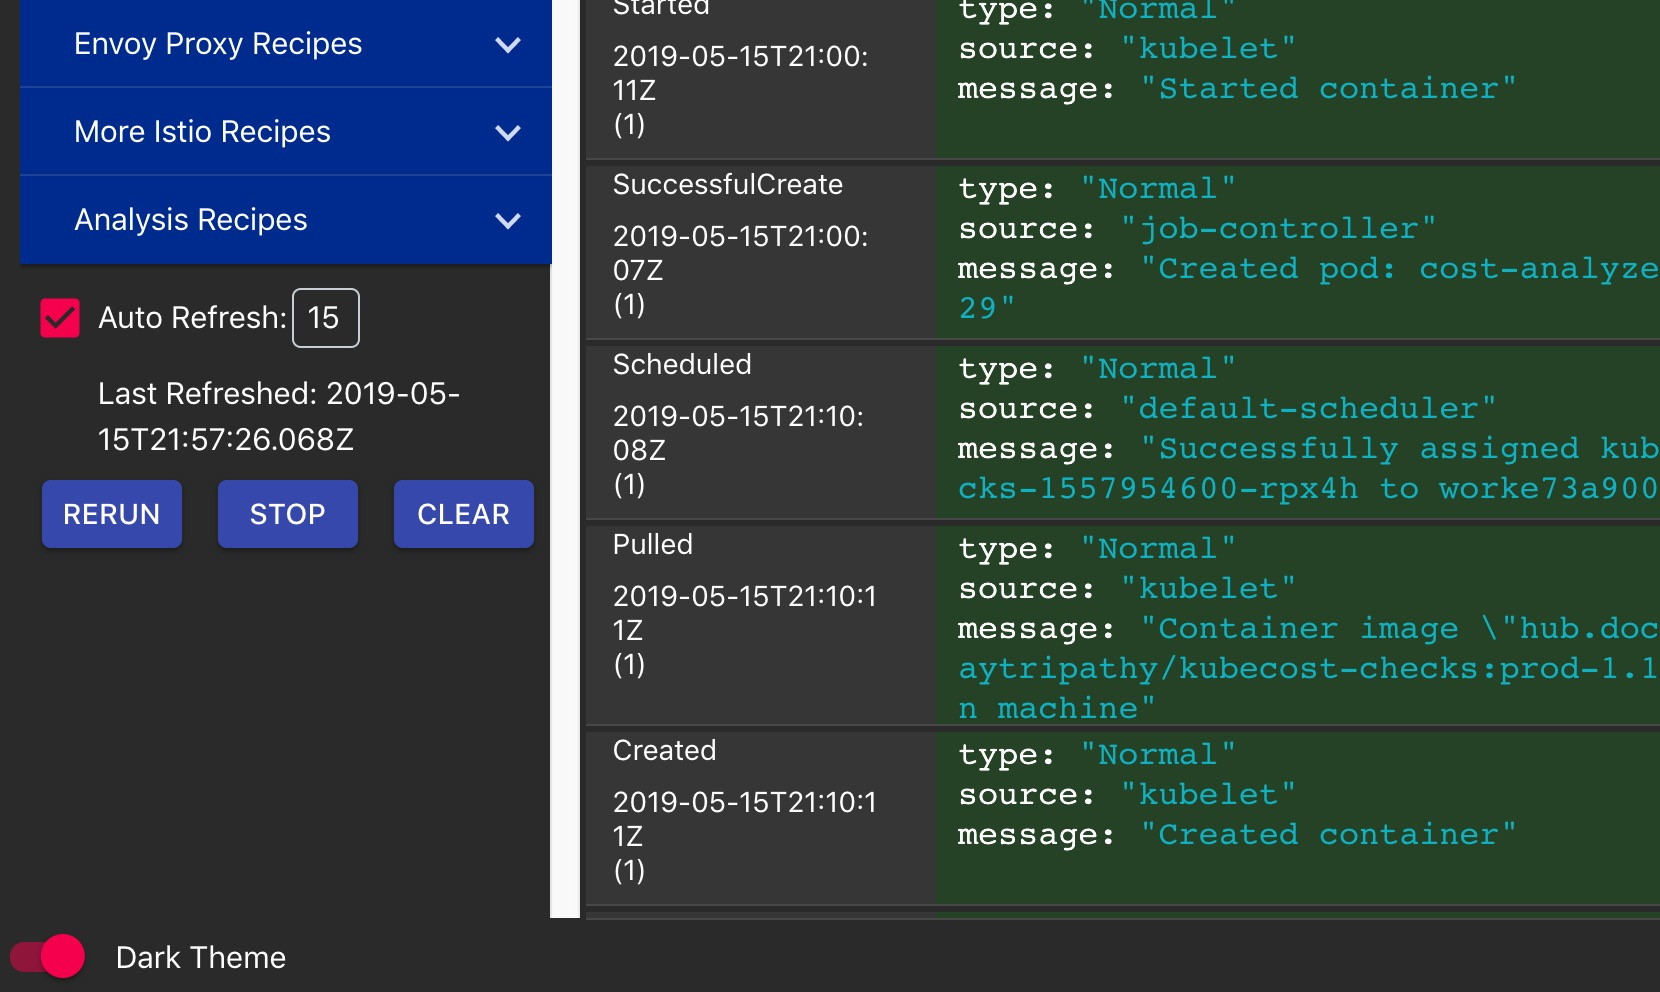Expand the Analysis Recipes chevron
The image size is (1660, 992).
(508, 221)
